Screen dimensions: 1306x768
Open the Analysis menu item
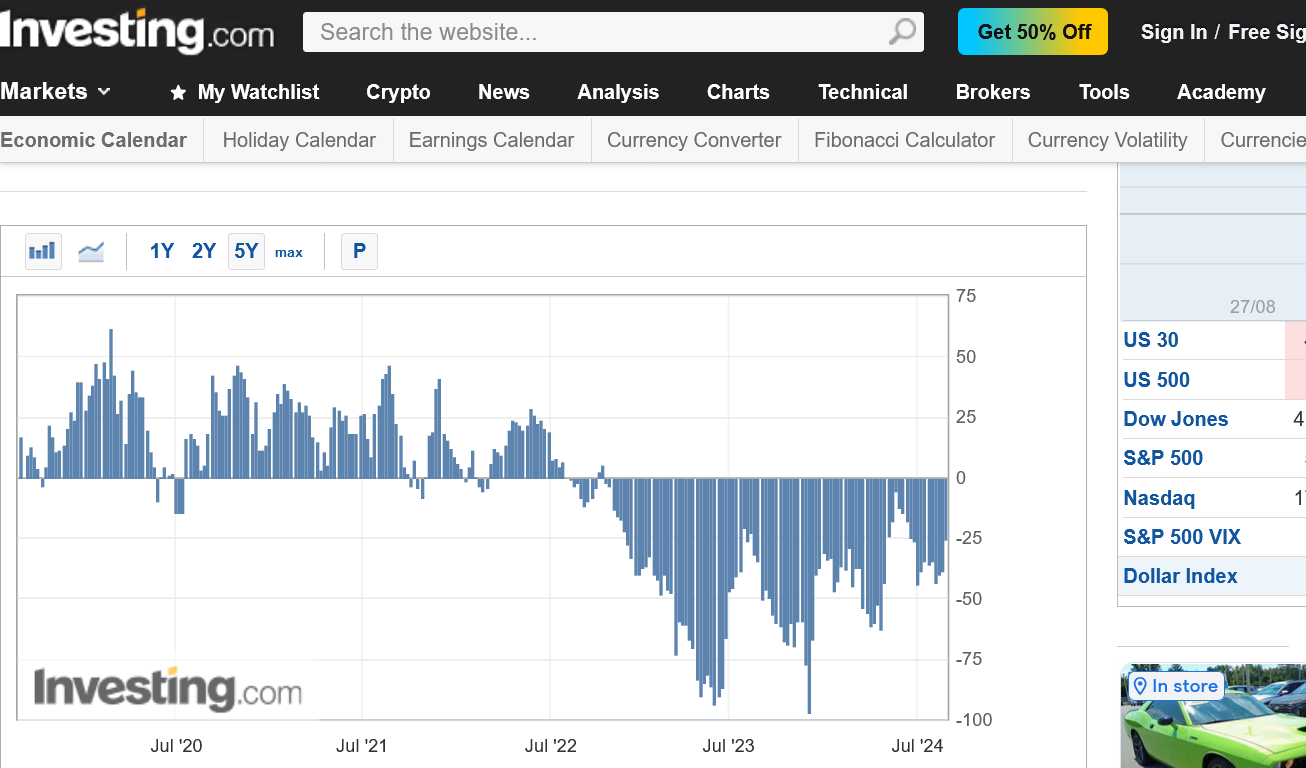coord(618,92)
